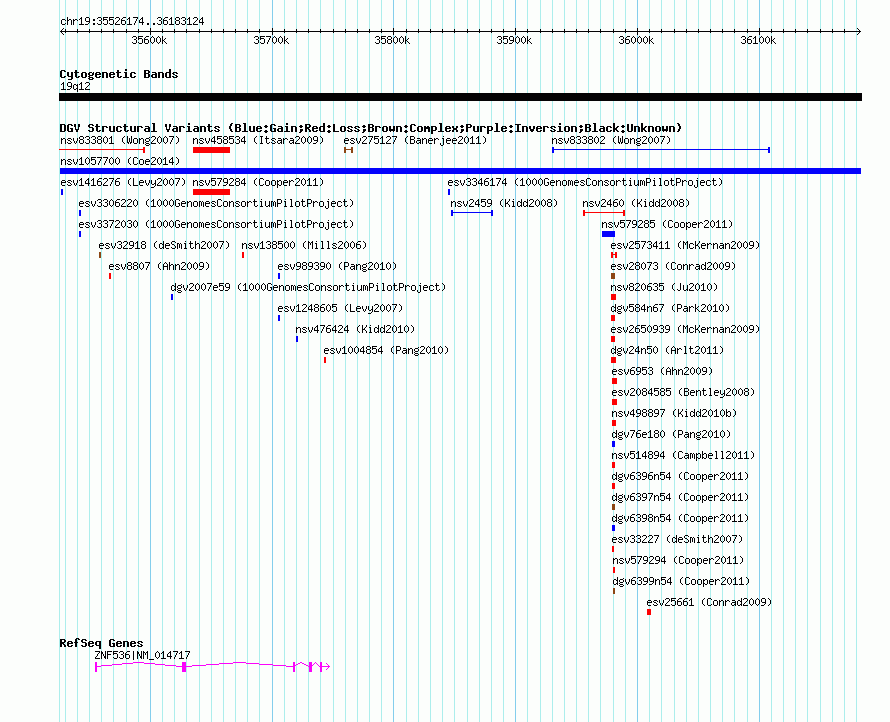Click the ZNF536 magenta gene model
Viewport: 890px width, 722px height.
pos(213,666)
